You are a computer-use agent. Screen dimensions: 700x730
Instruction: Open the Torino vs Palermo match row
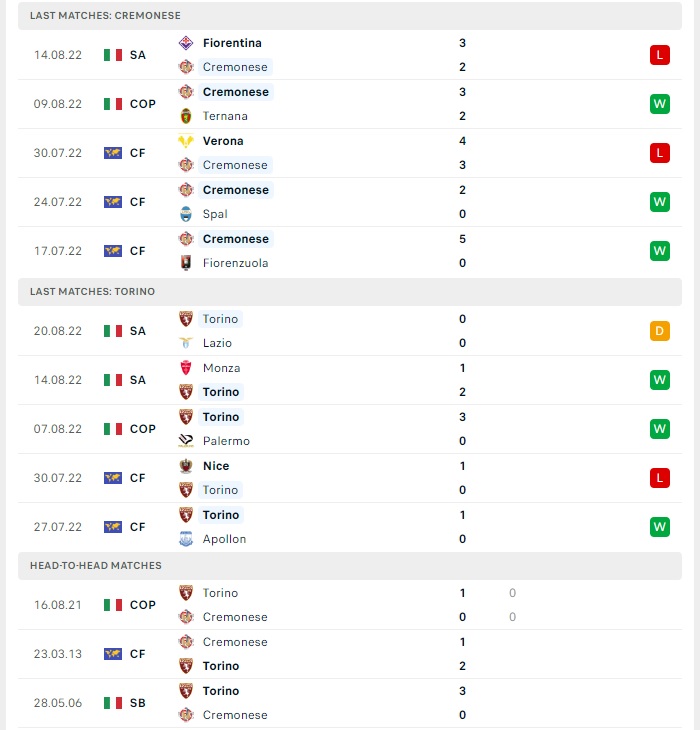(x=350, y=429)
